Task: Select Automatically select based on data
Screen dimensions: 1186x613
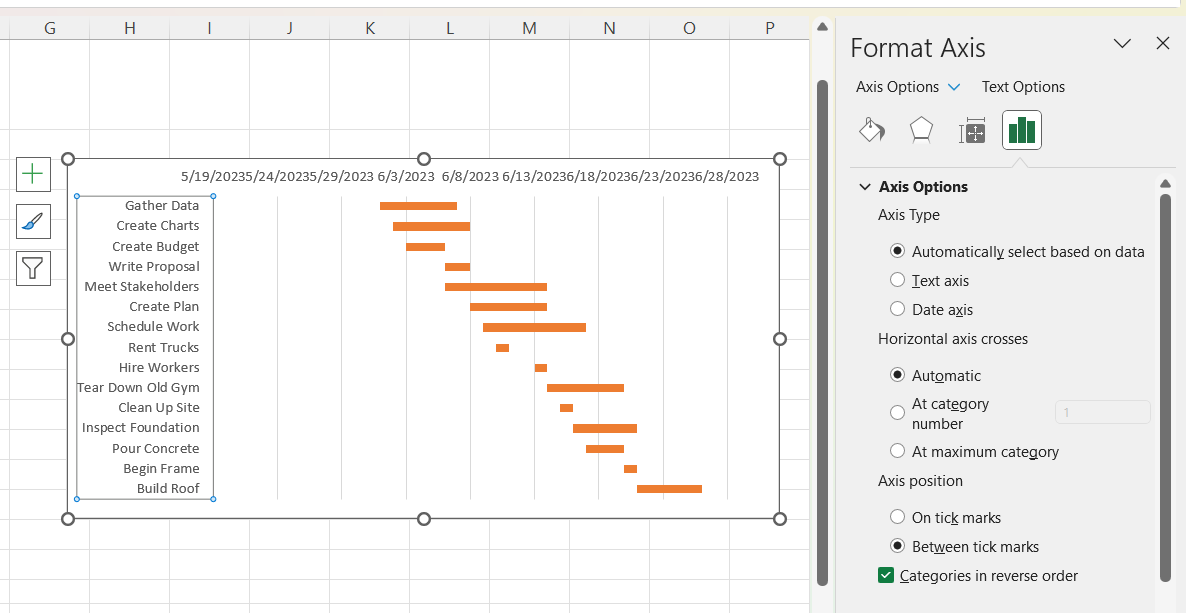Action: pyautogui.click(x=897, y=251)
